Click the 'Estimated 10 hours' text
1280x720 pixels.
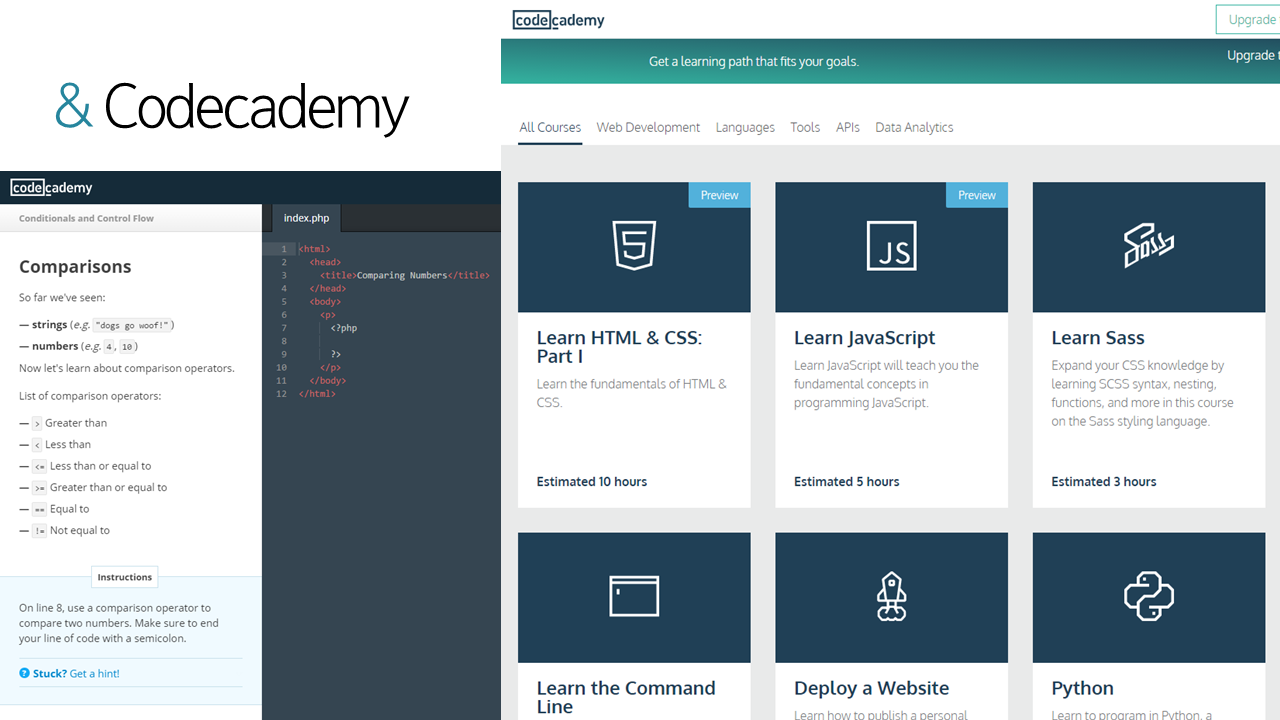coord(592,482)
